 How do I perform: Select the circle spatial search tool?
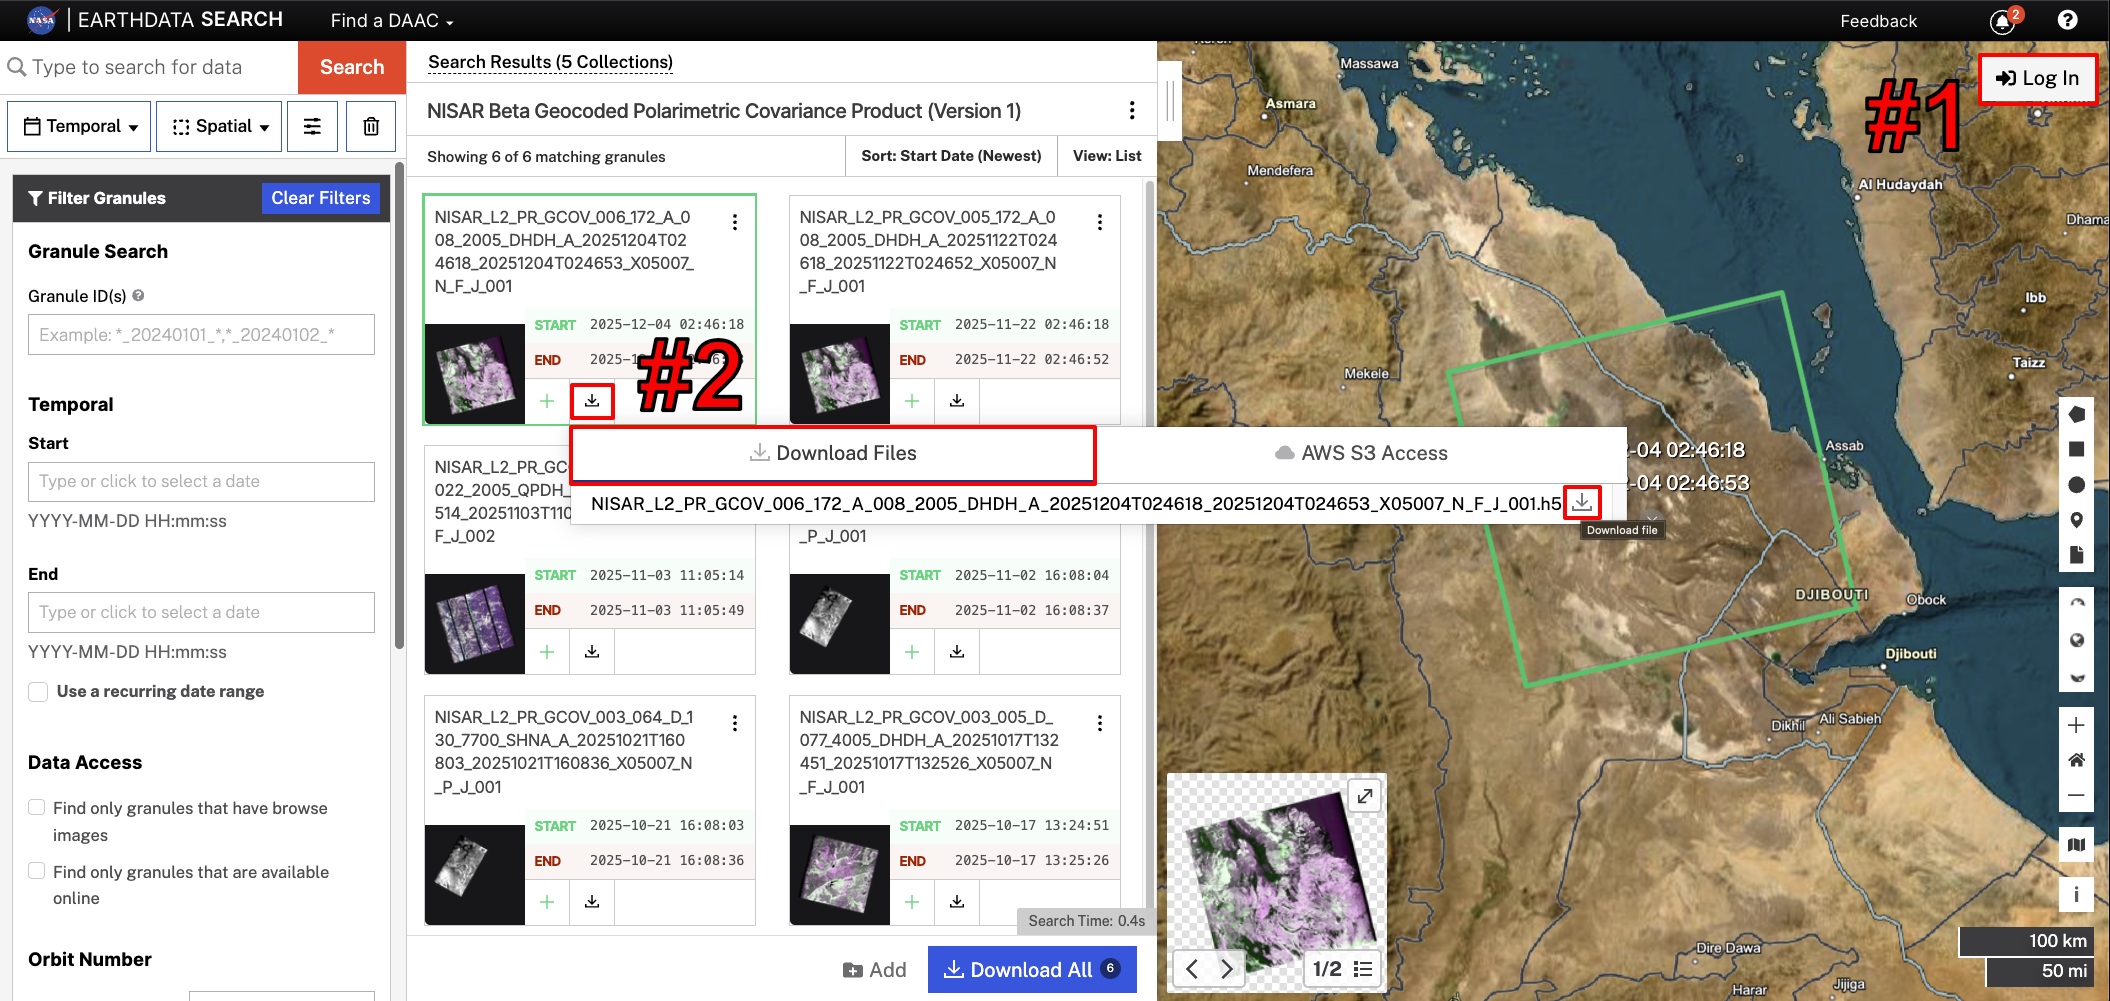click(2076, 484)
